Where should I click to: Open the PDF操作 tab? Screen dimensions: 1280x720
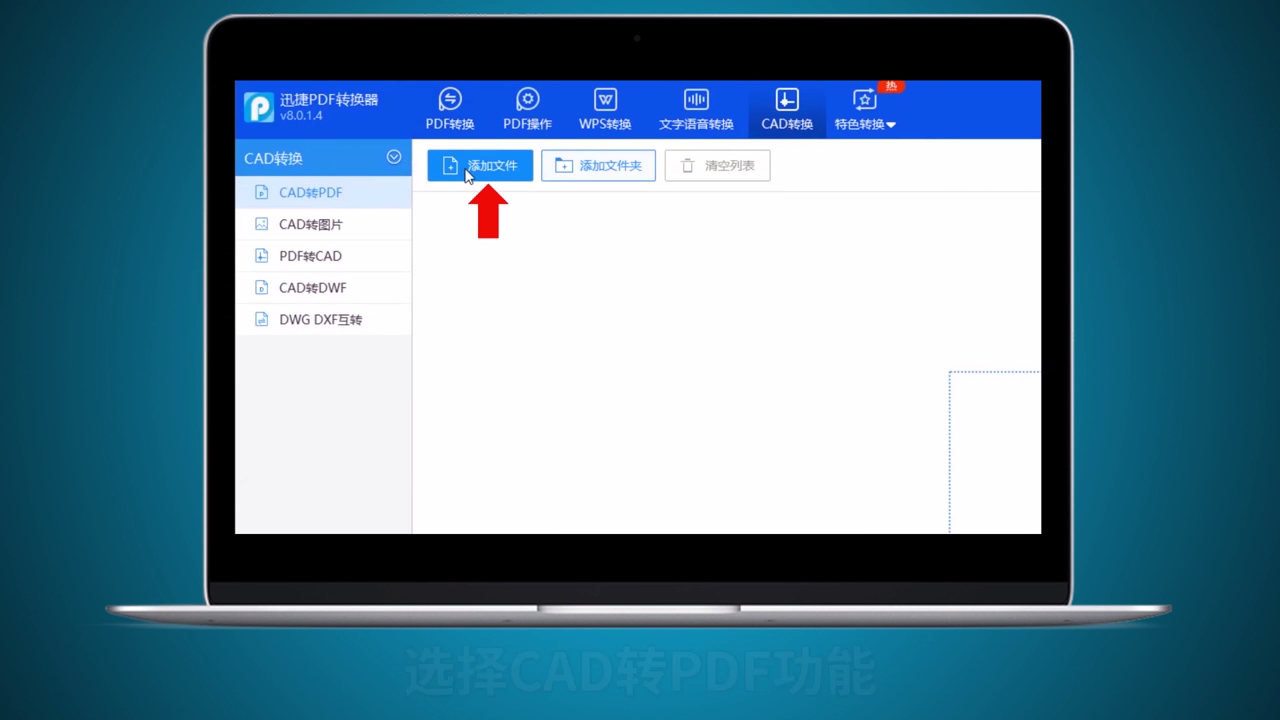click(x=527, y=110)
